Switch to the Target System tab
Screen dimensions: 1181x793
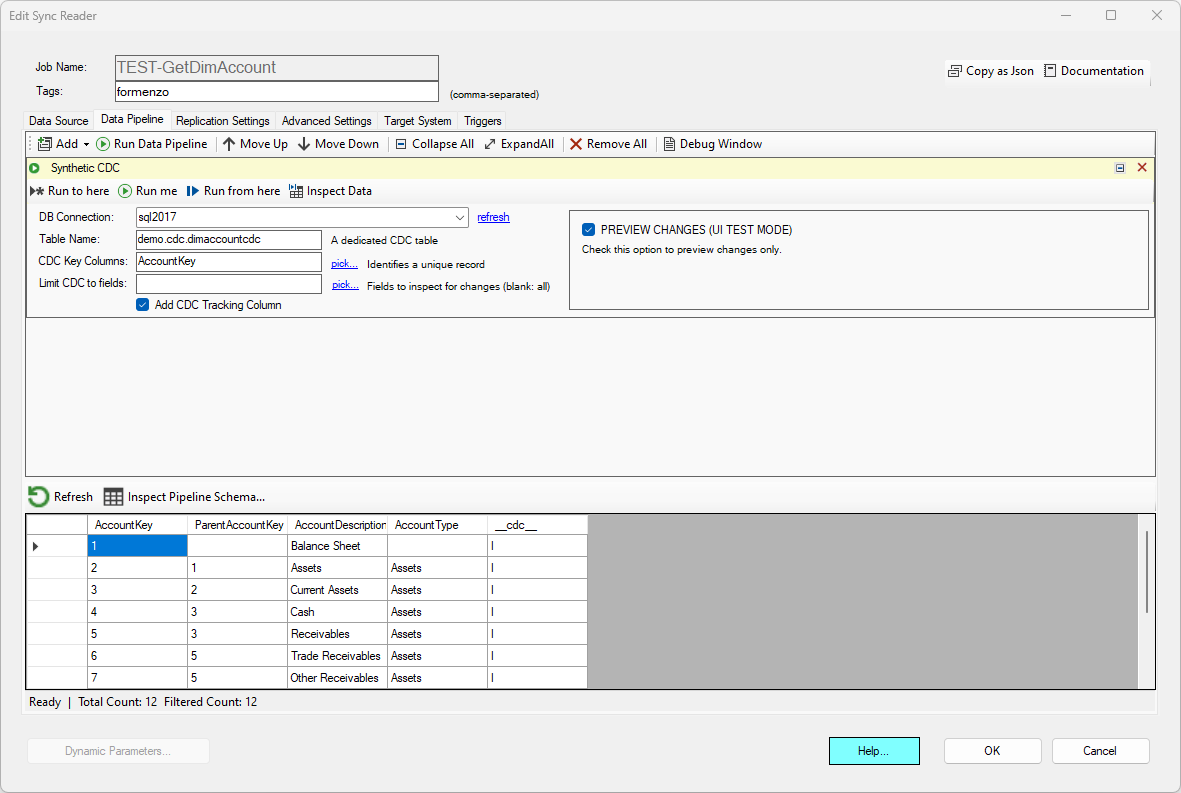(418, 120)
